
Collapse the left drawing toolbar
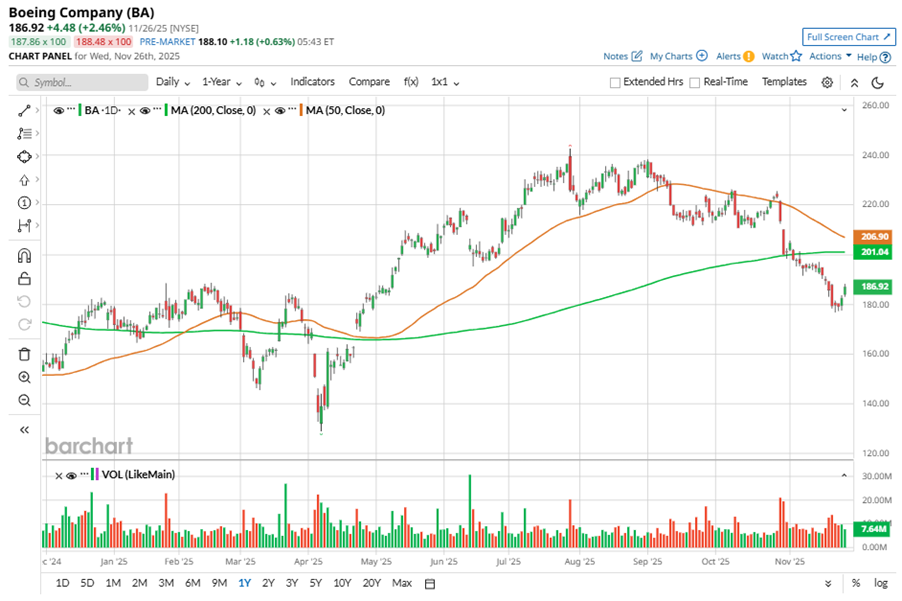(x=24, y=430)
